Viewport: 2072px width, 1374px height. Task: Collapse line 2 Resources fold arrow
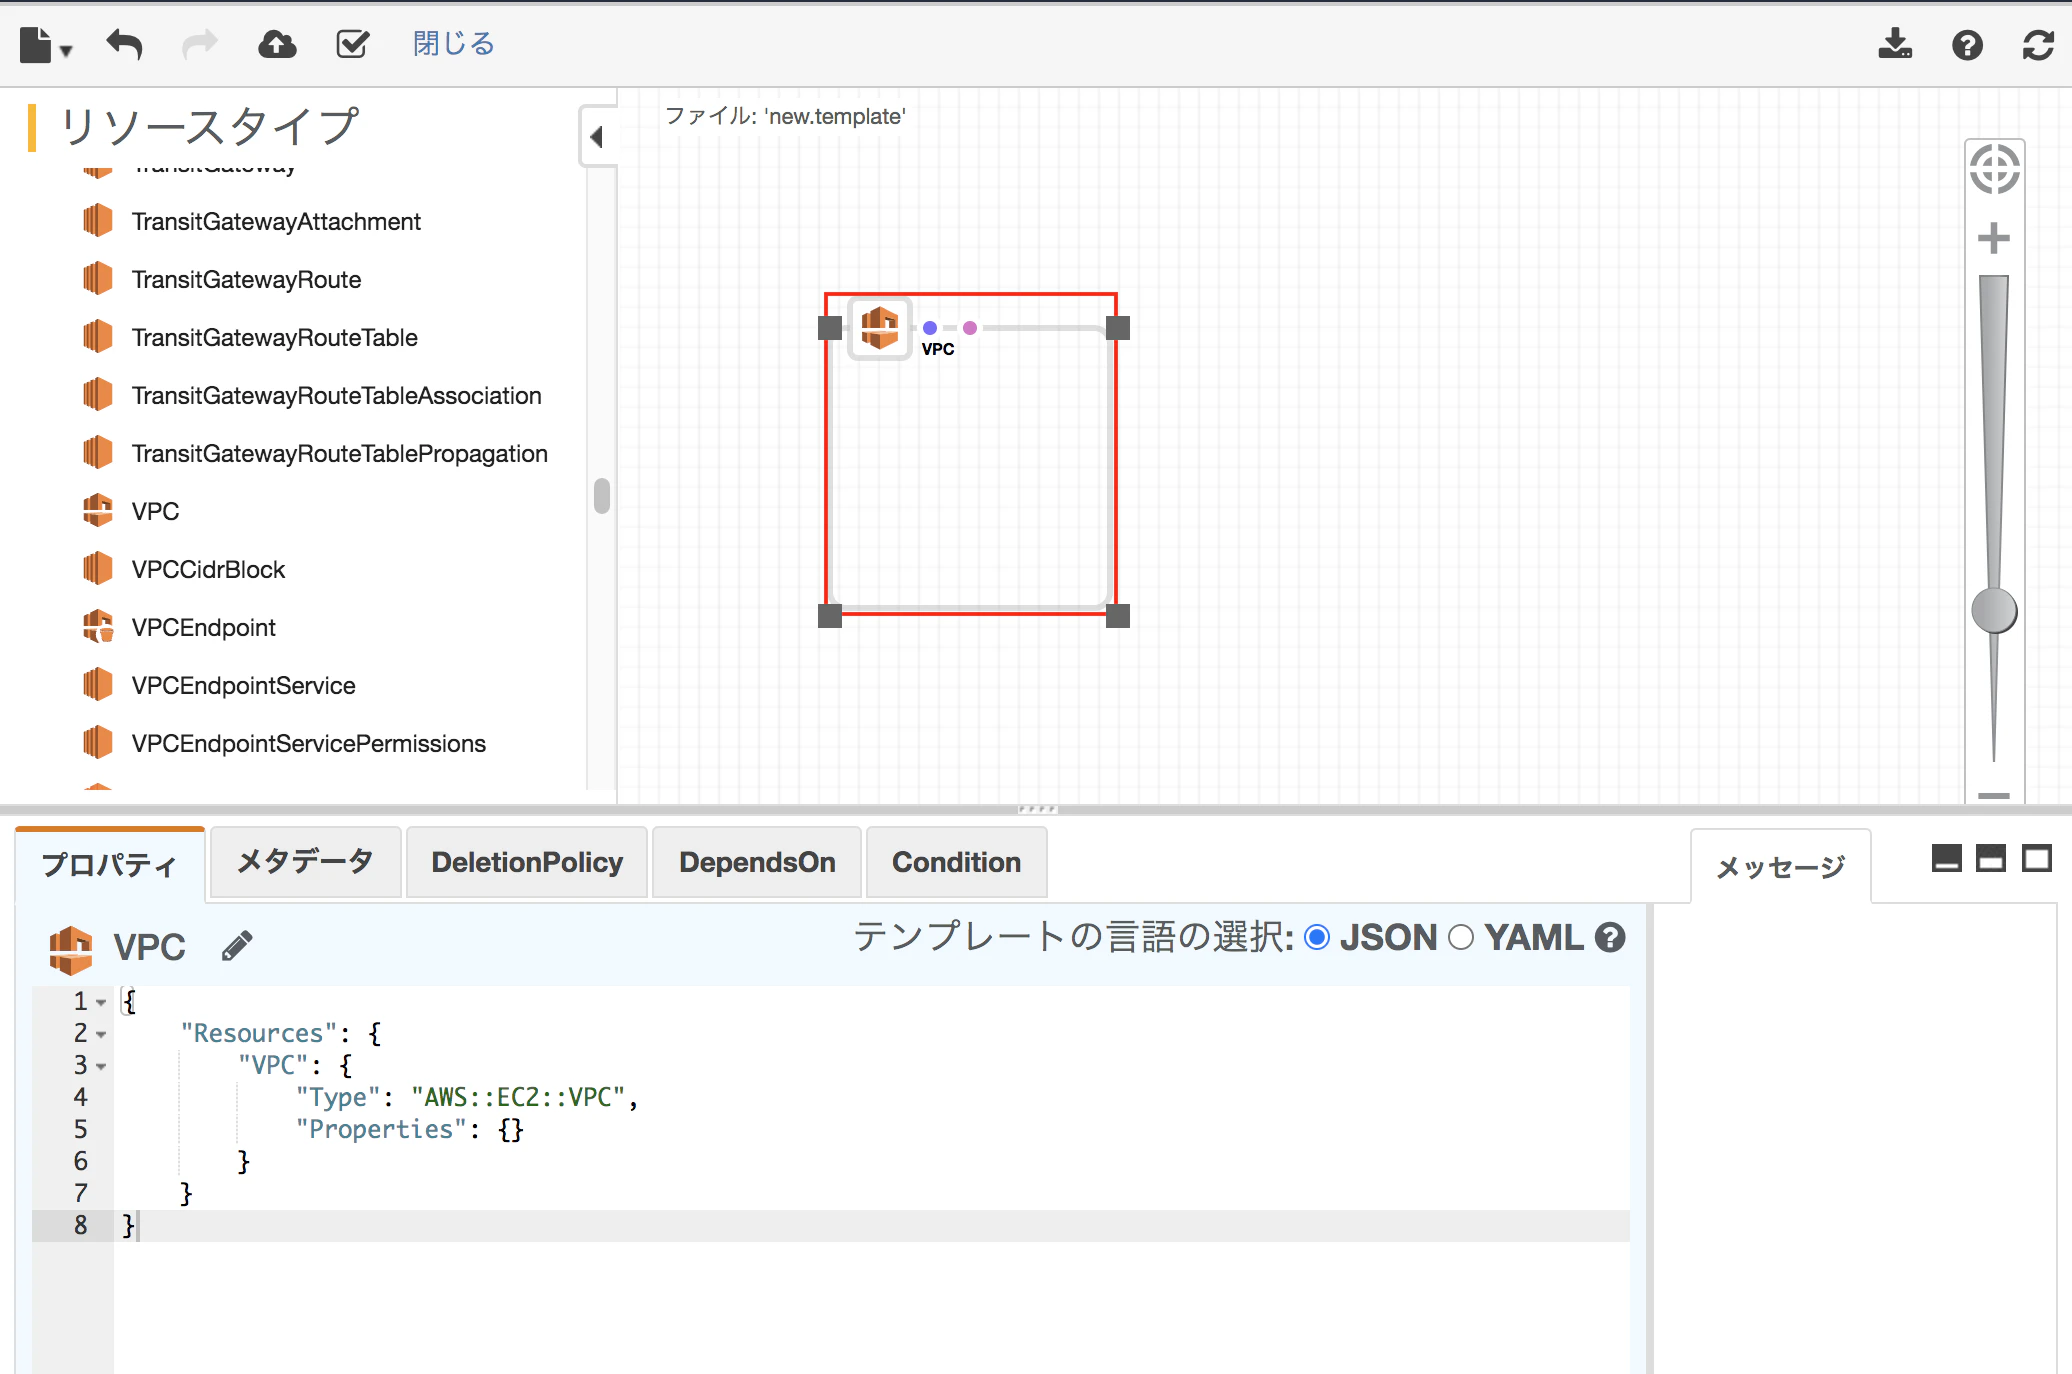tap(101, 1034)
